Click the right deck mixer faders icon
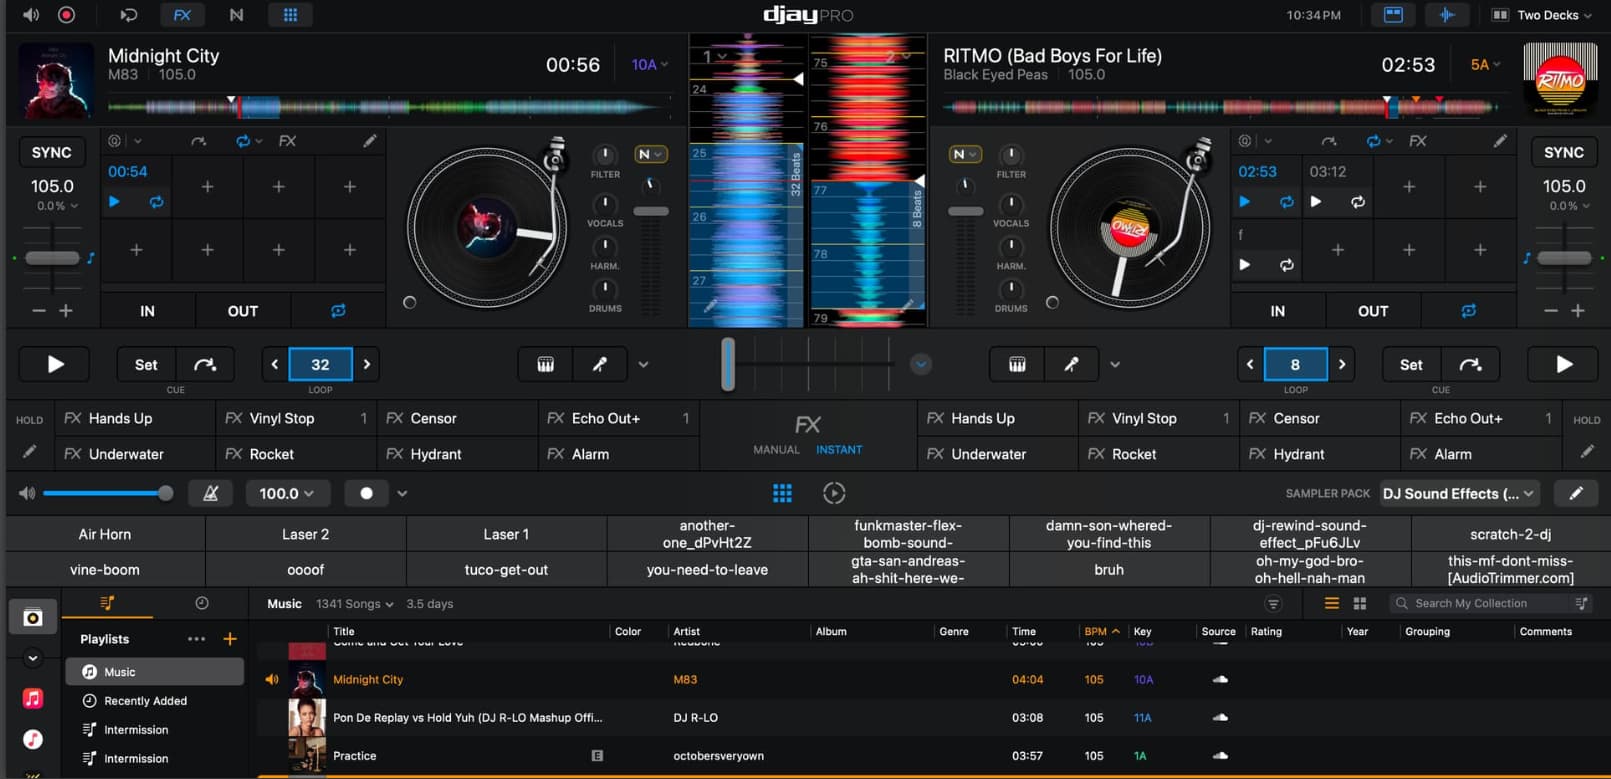 [1017, 364]
